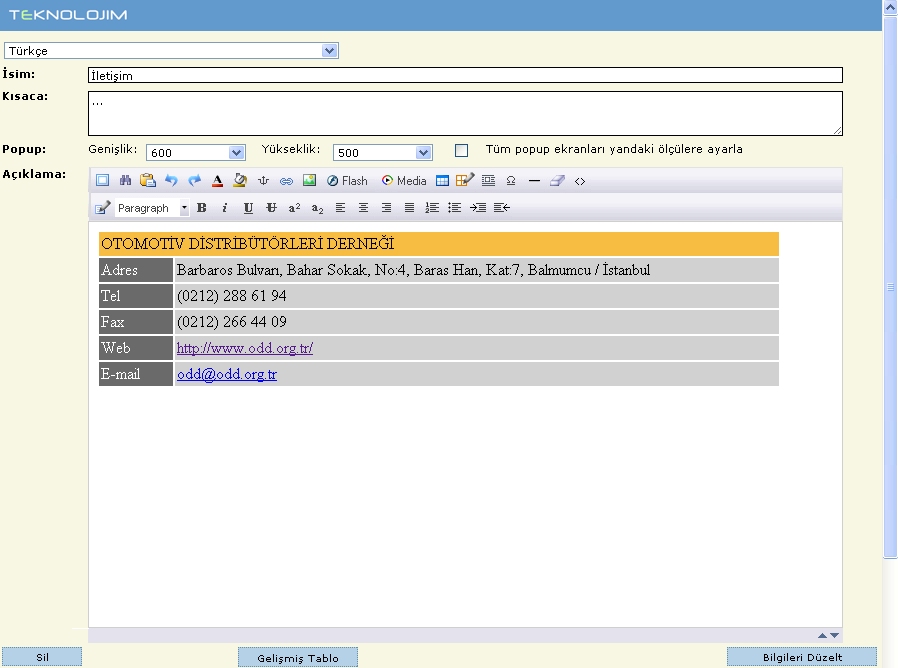Enlarge editor with down arrow

pyautogui.click(x=834, y=635)
